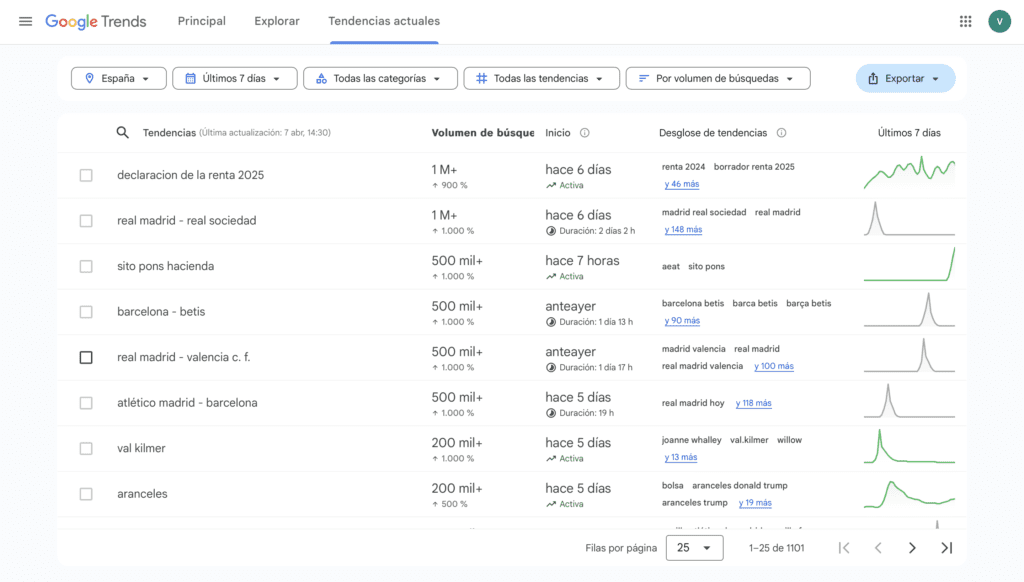Click the 'y 90 más' link

coord(682,321)
